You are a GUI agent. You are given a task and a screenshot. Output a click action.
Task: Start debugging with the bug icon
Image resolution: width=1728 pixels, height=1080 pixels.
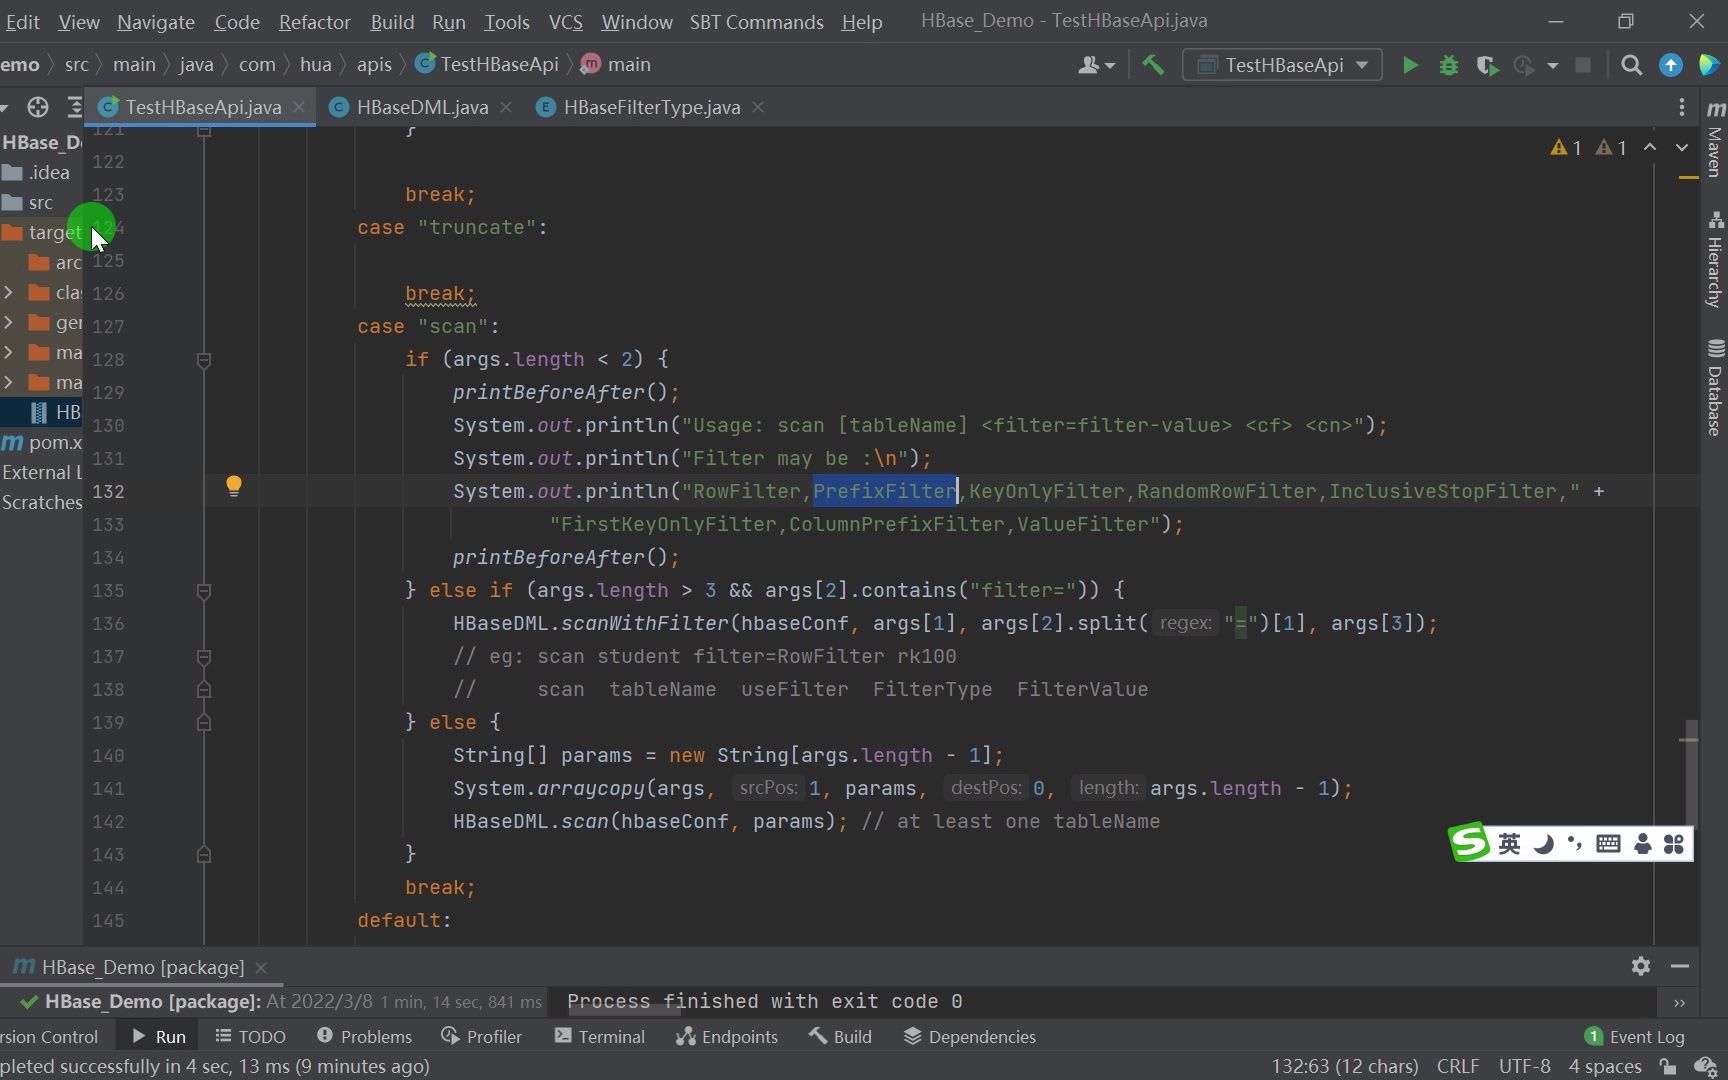(x=1448, y=65)
